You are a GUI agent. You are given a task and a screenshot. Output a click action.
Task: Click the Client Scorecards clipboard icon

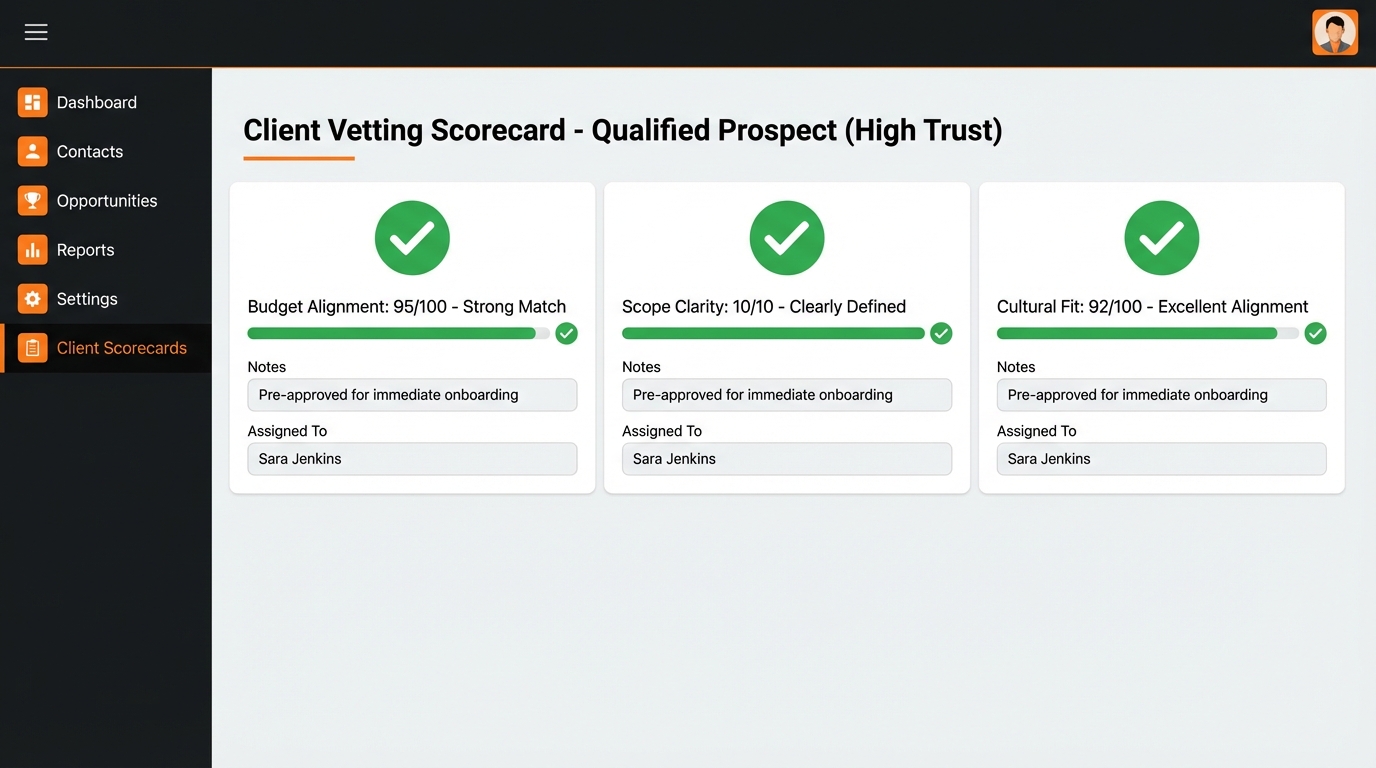point(32,348)
